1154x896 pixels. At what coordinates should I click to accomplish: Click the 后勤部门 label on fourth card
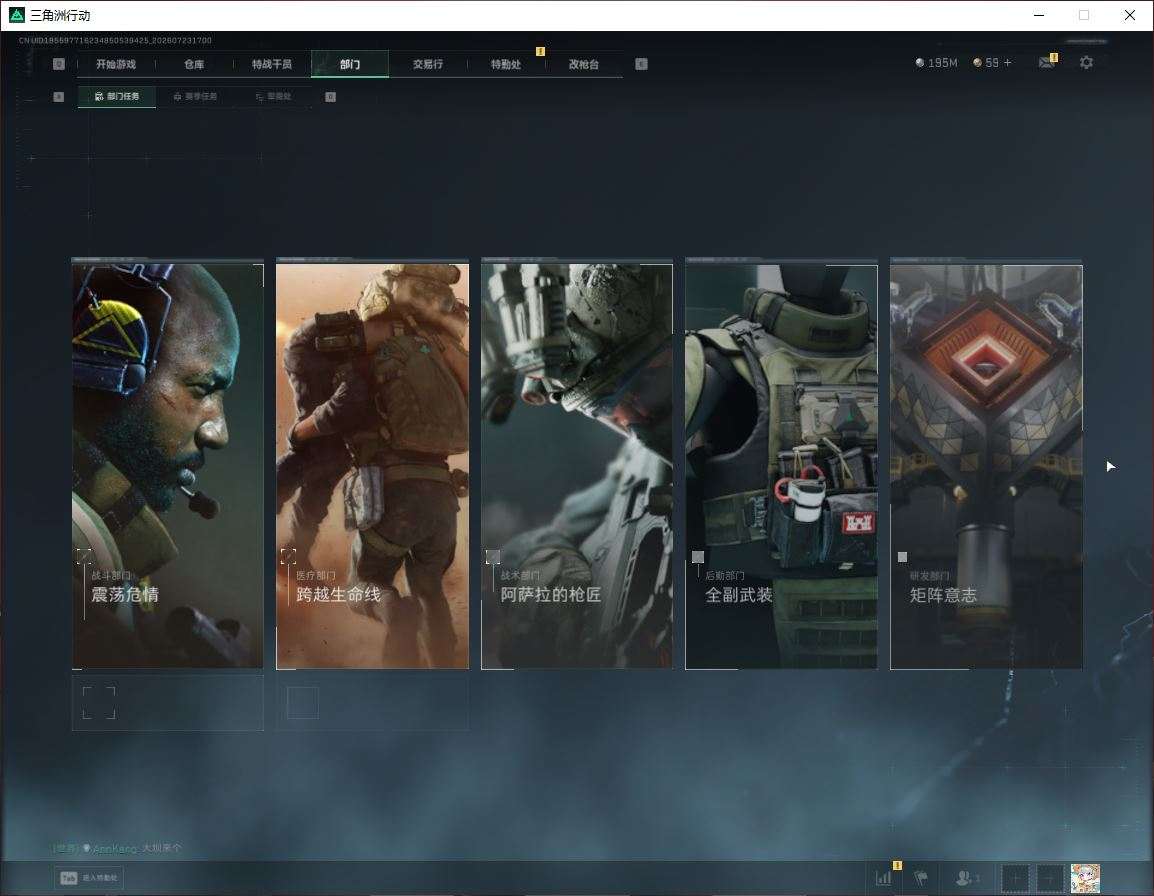click(725, 576)
